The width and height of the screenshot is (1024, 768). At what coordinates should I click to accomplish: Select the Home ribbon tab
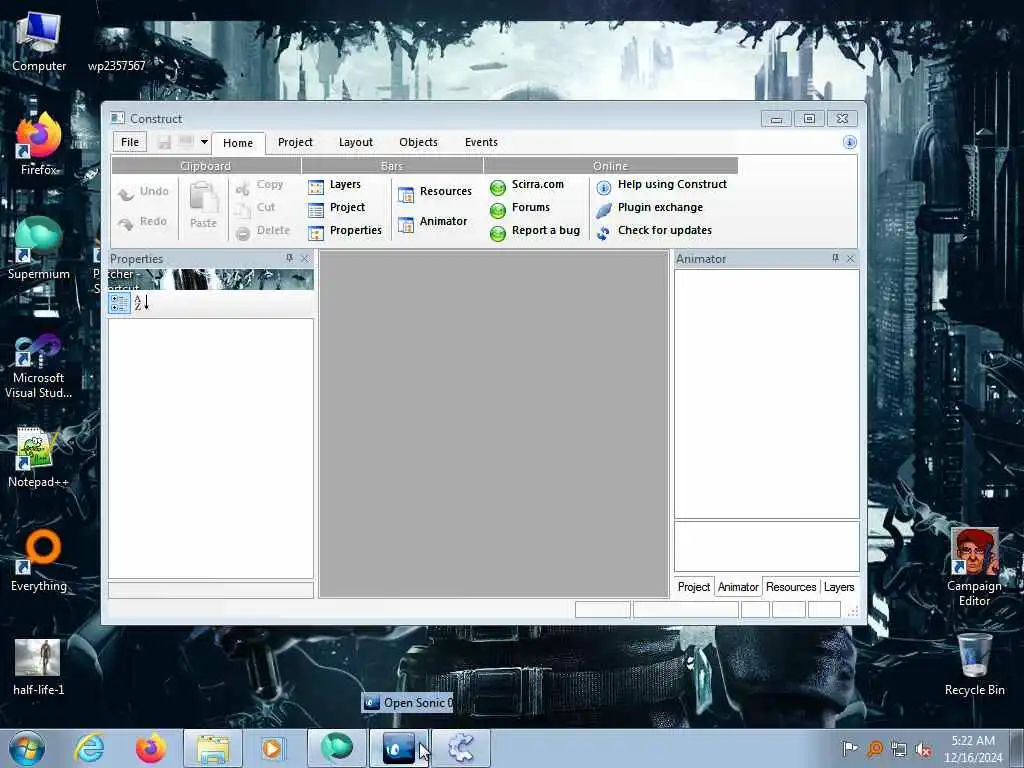(238, 143)
